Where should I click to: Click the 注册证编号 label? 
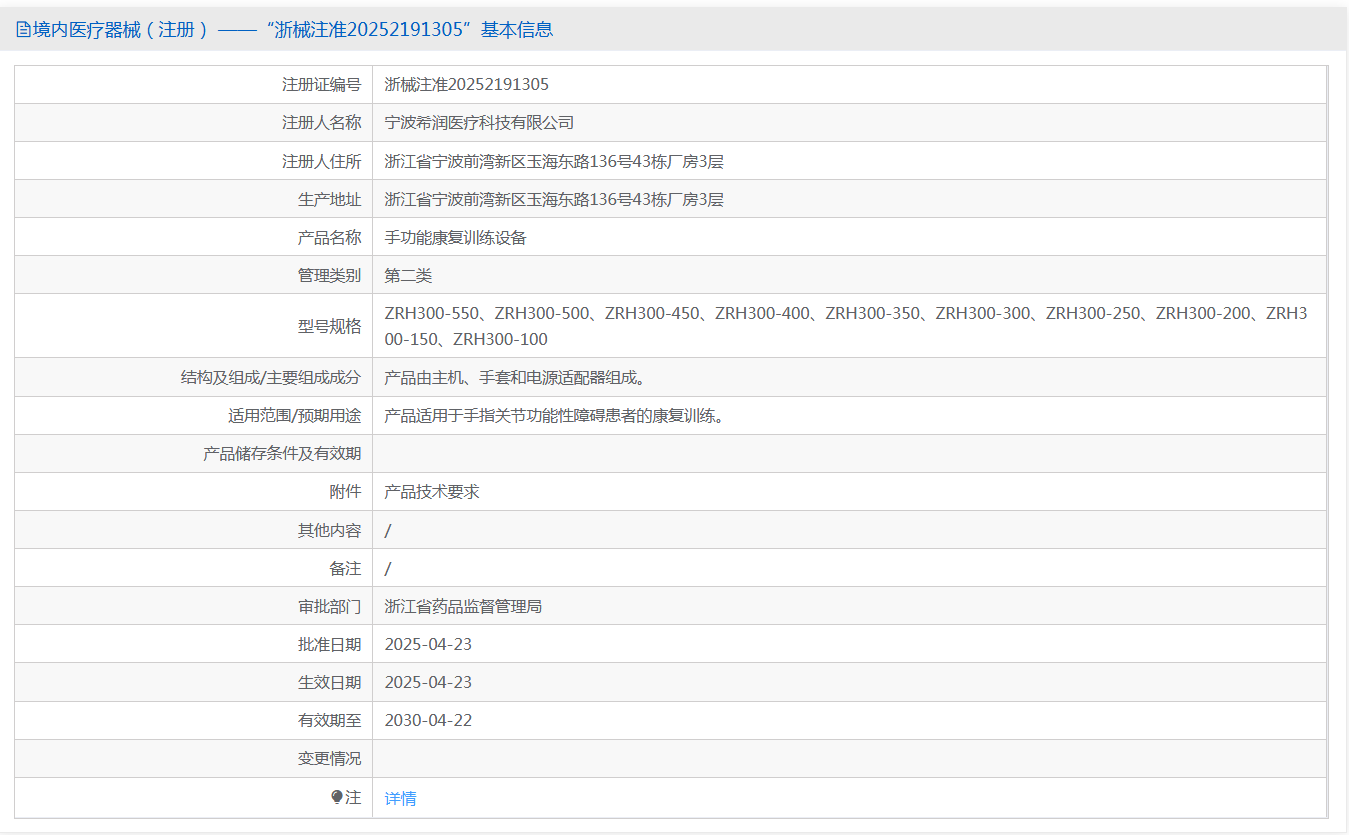pos(321,85)
